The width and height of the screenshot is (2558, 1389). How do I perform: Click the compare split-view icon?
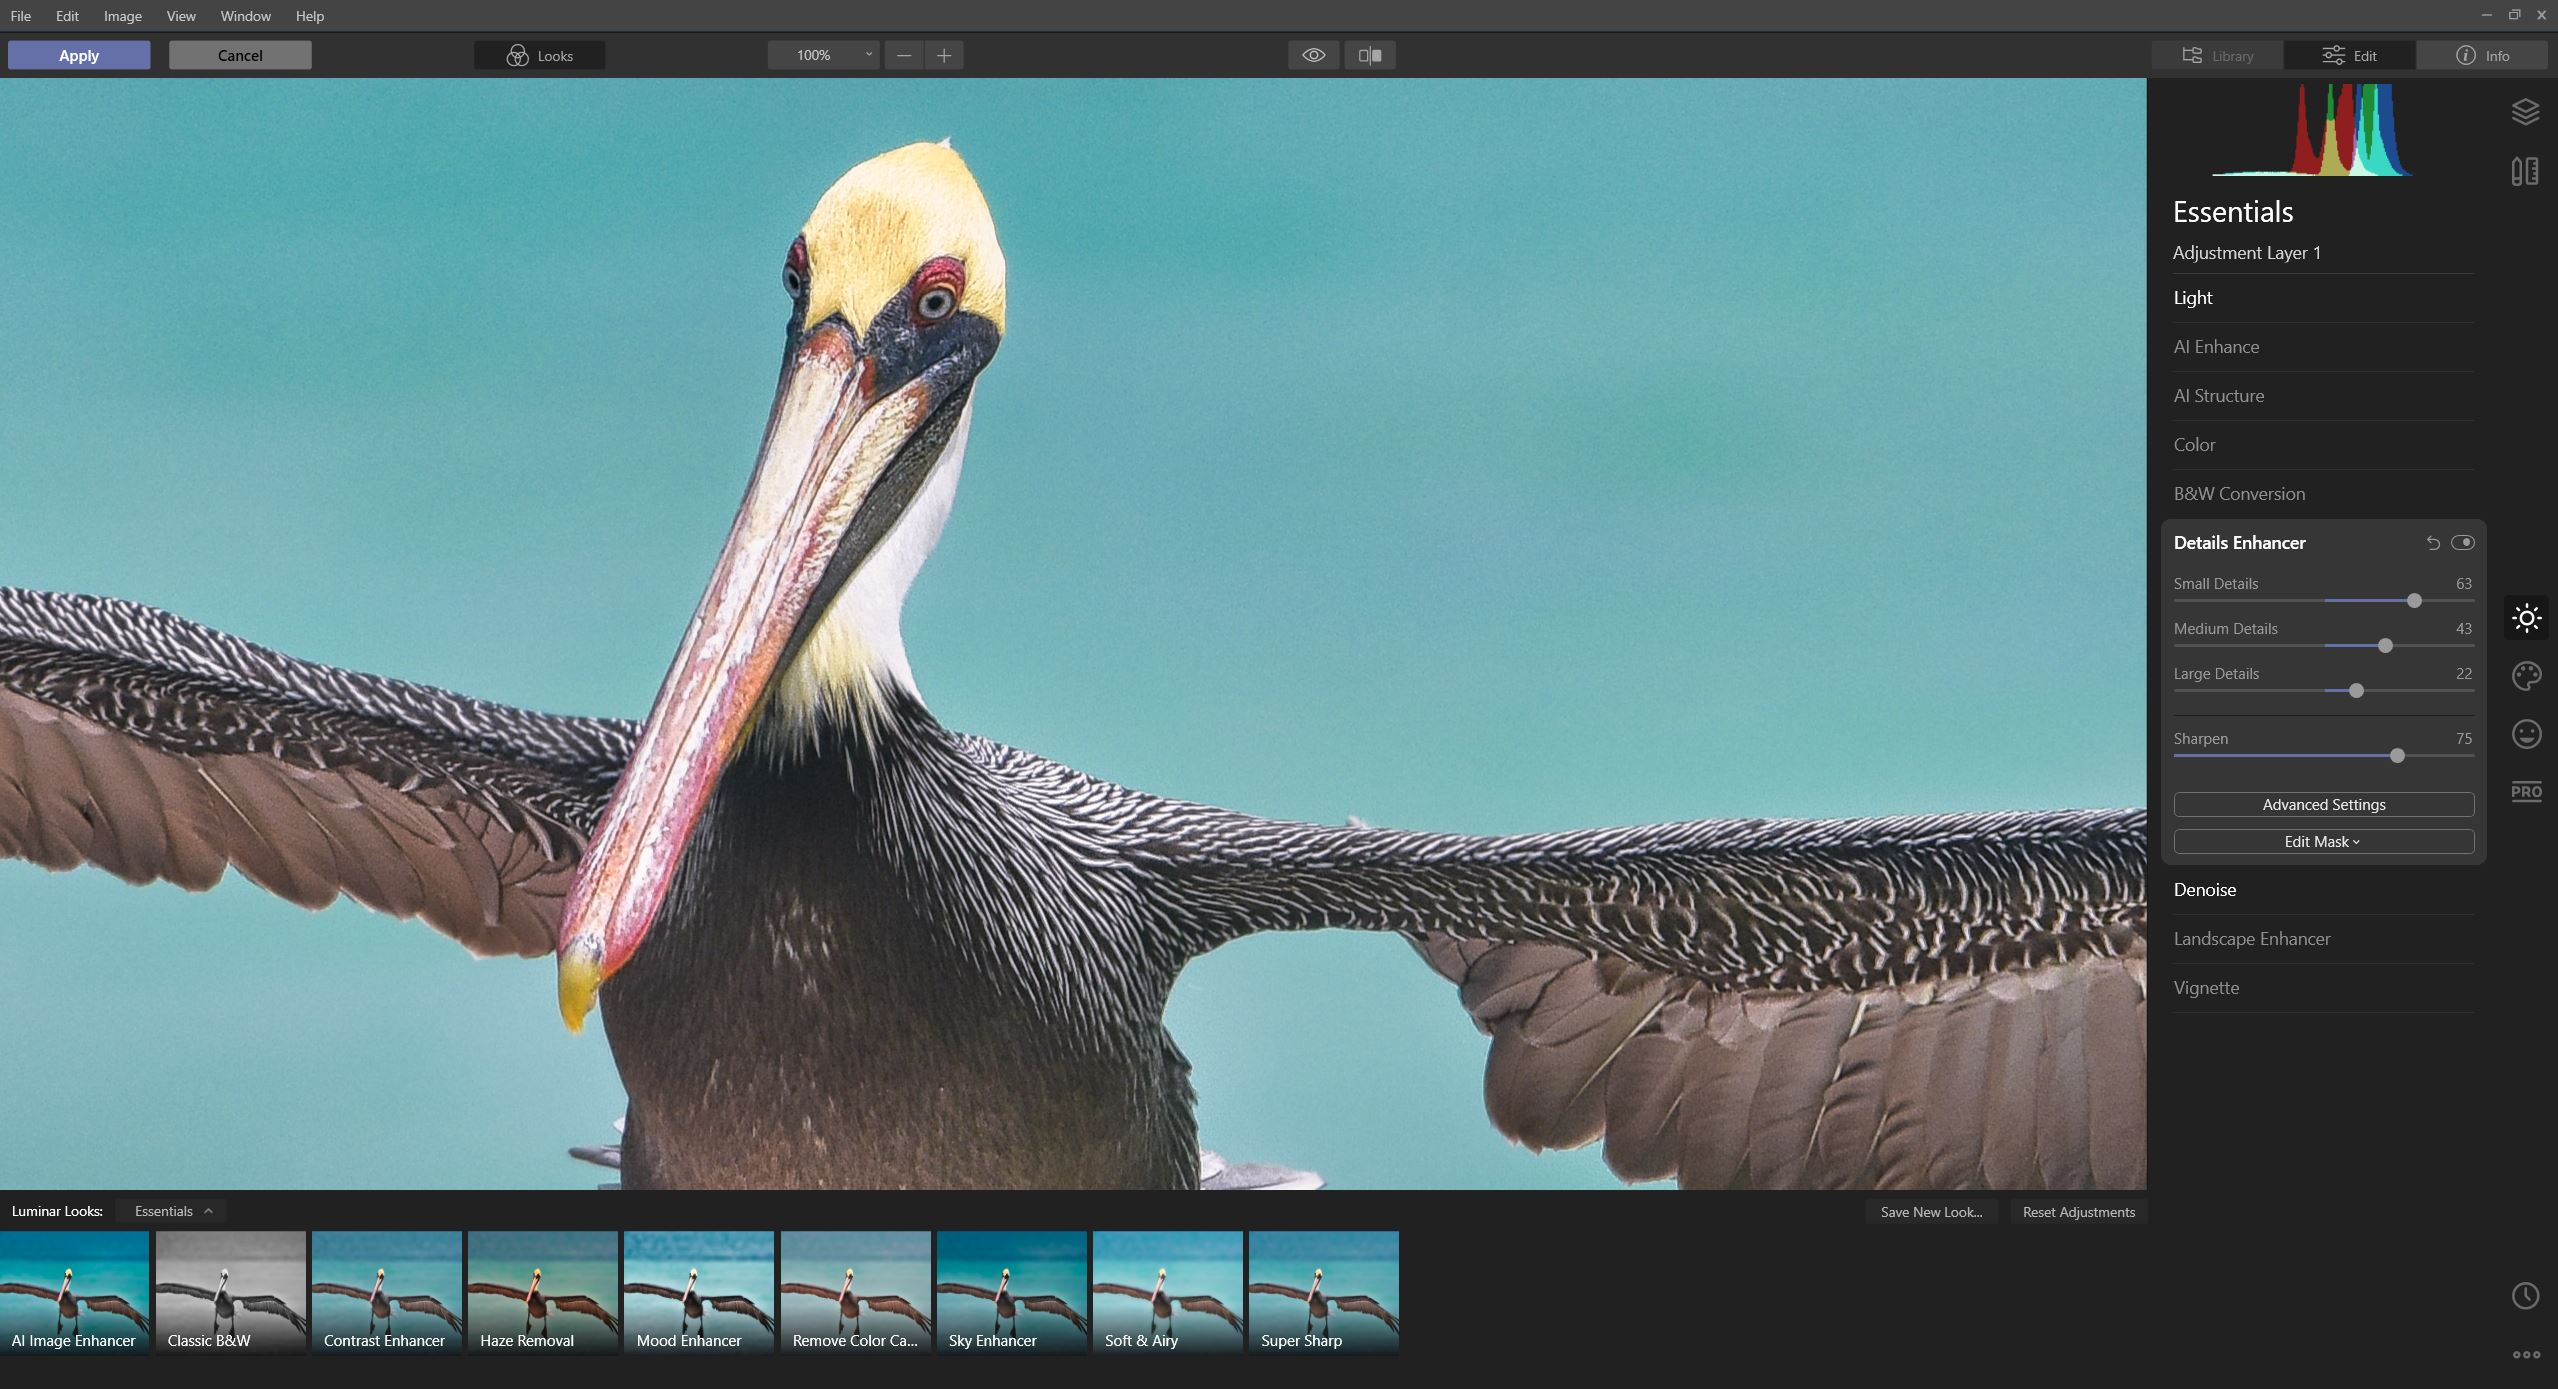(x=1369, y=55)
